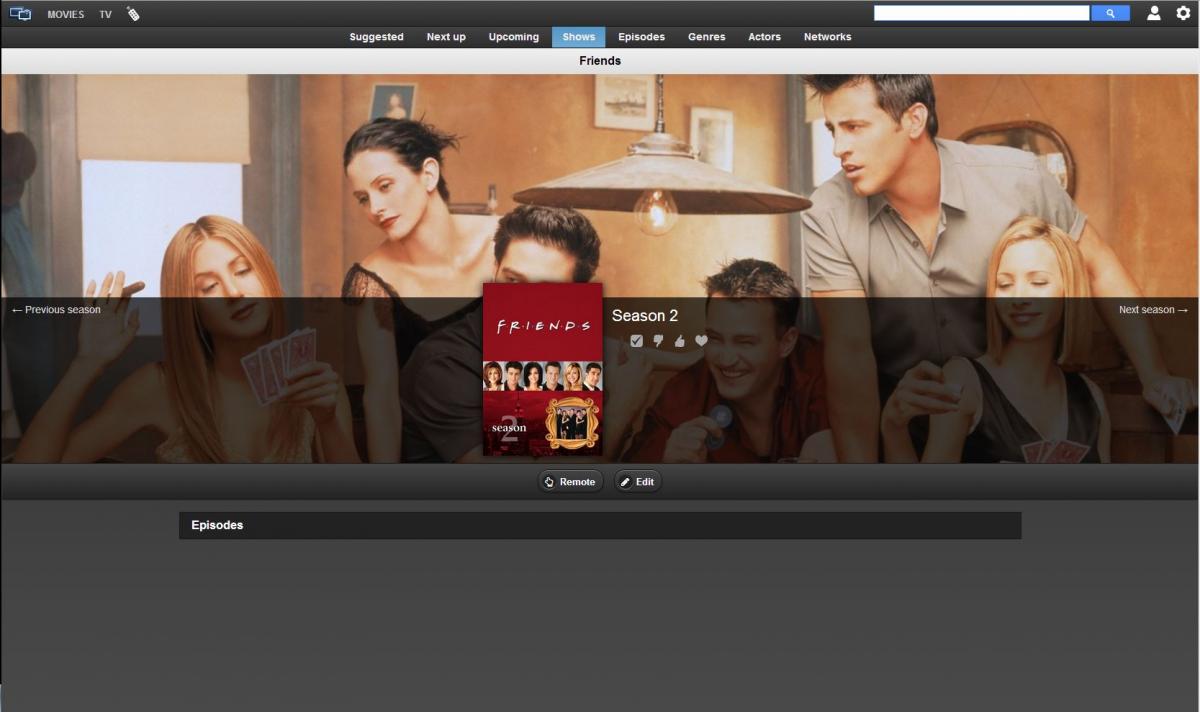1200x712 pixels.
Task: Click the thumbs up like icon
Action: click(x=680, y=341)
